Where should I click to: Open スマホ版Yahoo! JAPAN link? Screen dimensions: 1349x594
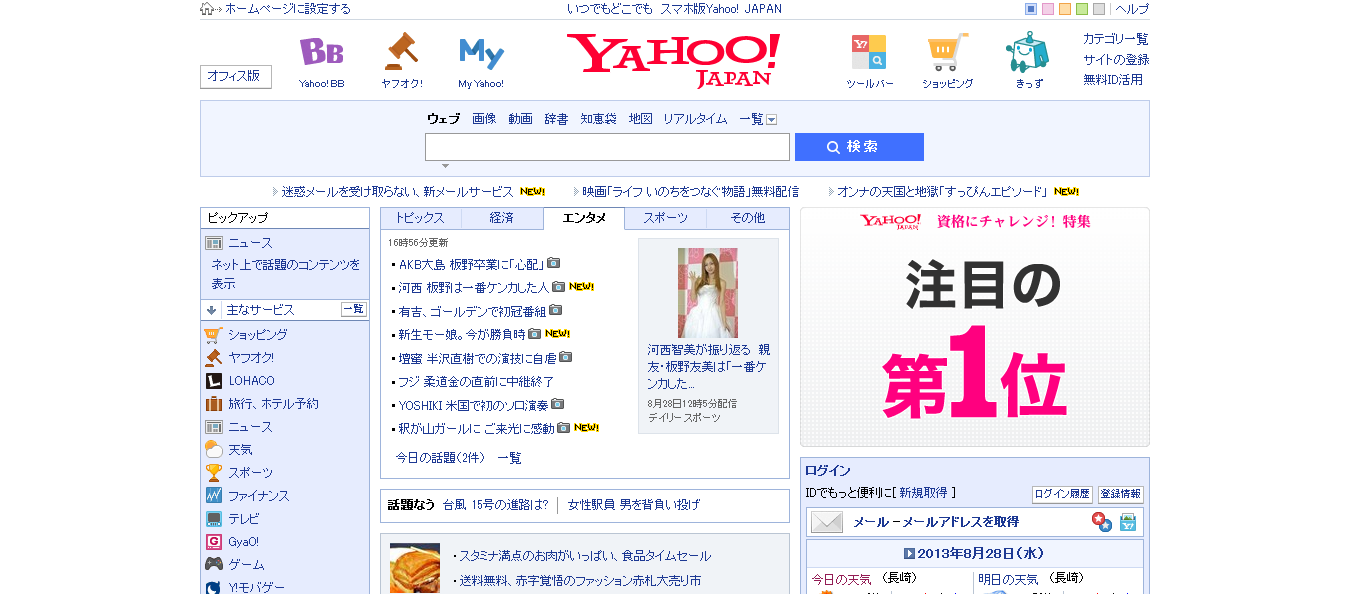pos(721,9)
